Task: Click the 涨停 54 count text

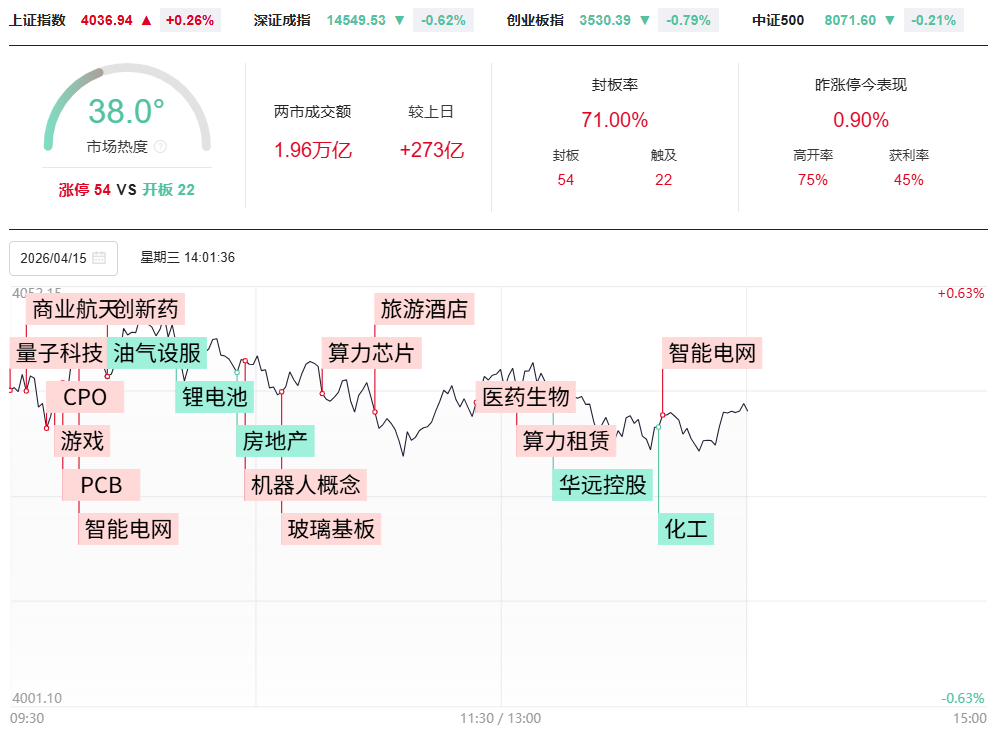Action: (x=85, y=190)
